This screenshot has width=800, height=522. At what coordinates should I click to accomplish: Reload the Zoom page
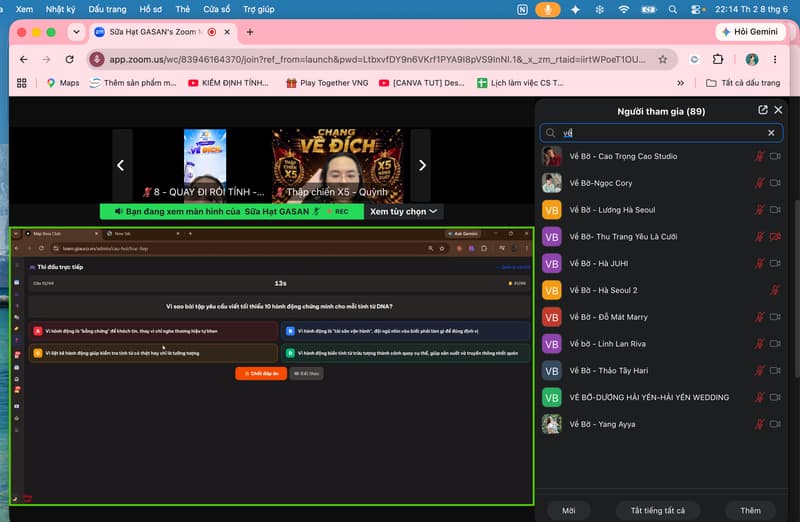69,59
